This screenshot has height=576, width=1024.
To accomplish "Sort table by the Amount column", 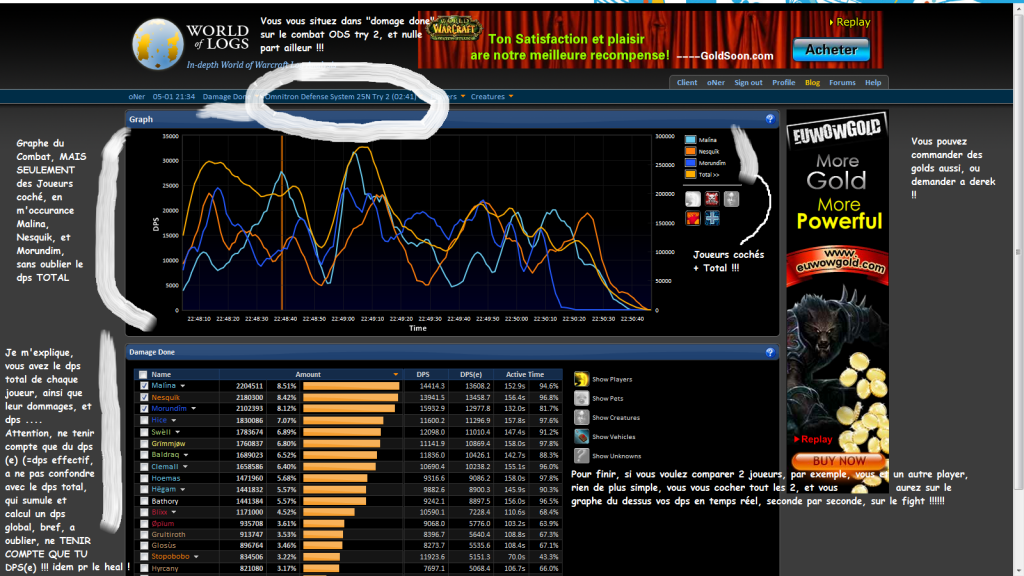I will (310, 375).
